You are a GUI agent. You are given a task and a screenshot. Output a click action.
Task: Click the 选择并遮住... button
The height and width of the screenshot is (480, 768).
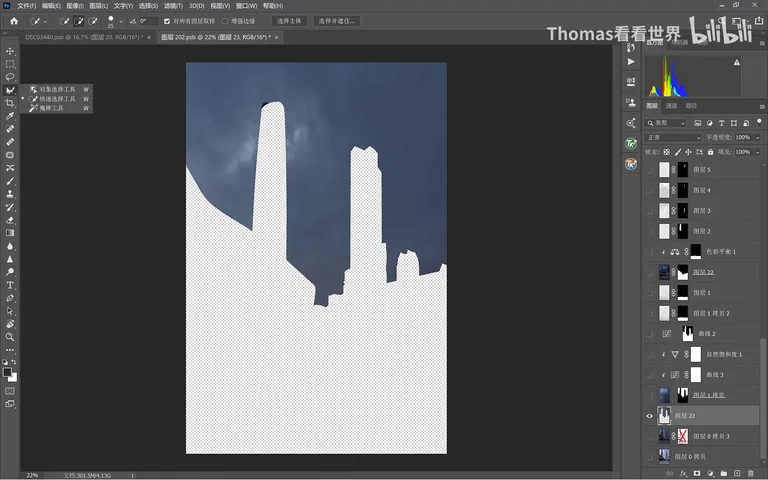pos(336,21)
